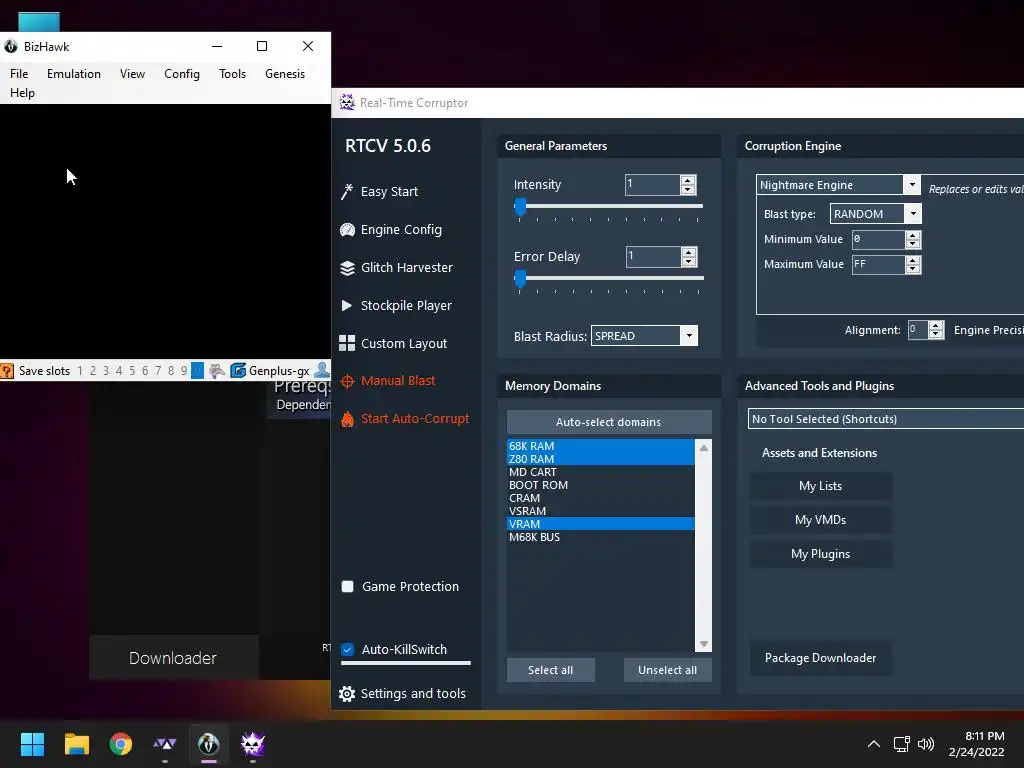Open Easy Start wand icon
Screen dimensions: 1024x768
pos(347,191)
